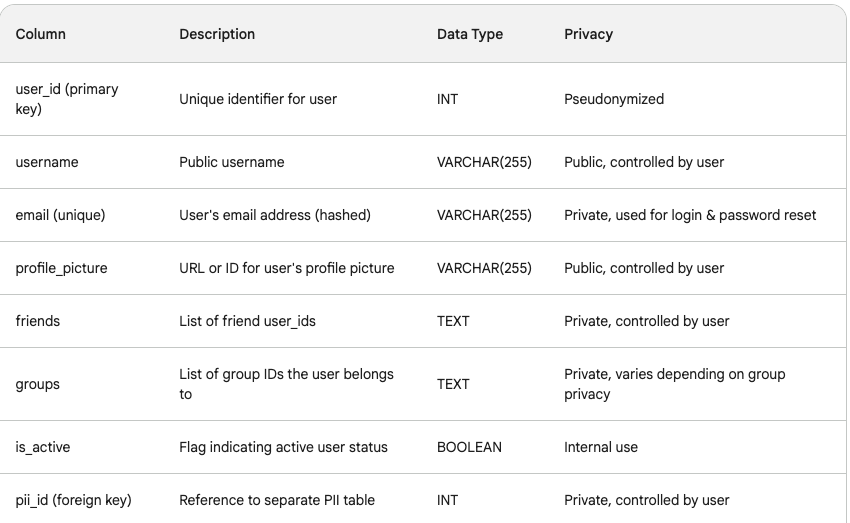
Task: Click the email (unique) cell
Action: [x=60, y=215]
